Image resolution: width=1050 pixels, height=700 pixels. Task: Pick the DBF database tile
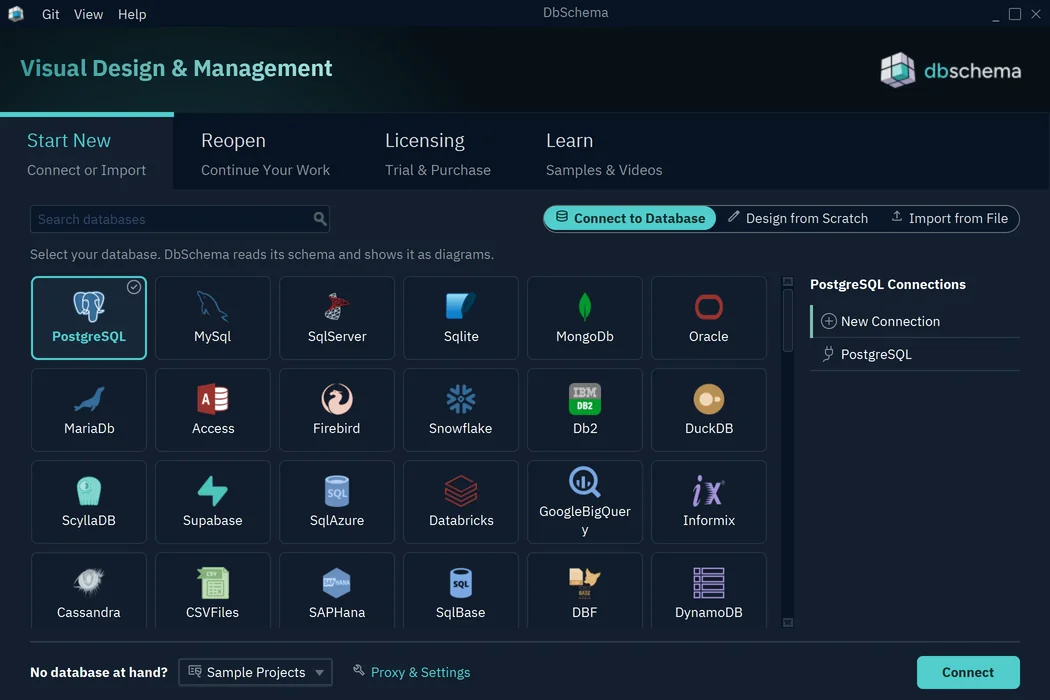pyautogui.click(x=585, y=590)
